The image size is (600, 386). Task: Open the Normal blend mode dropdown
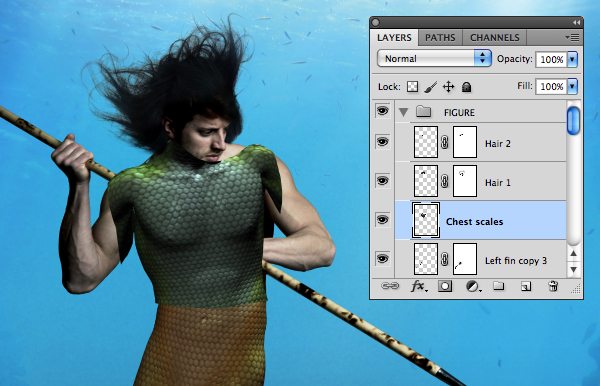pyautogui.click(x=434, y=59)
